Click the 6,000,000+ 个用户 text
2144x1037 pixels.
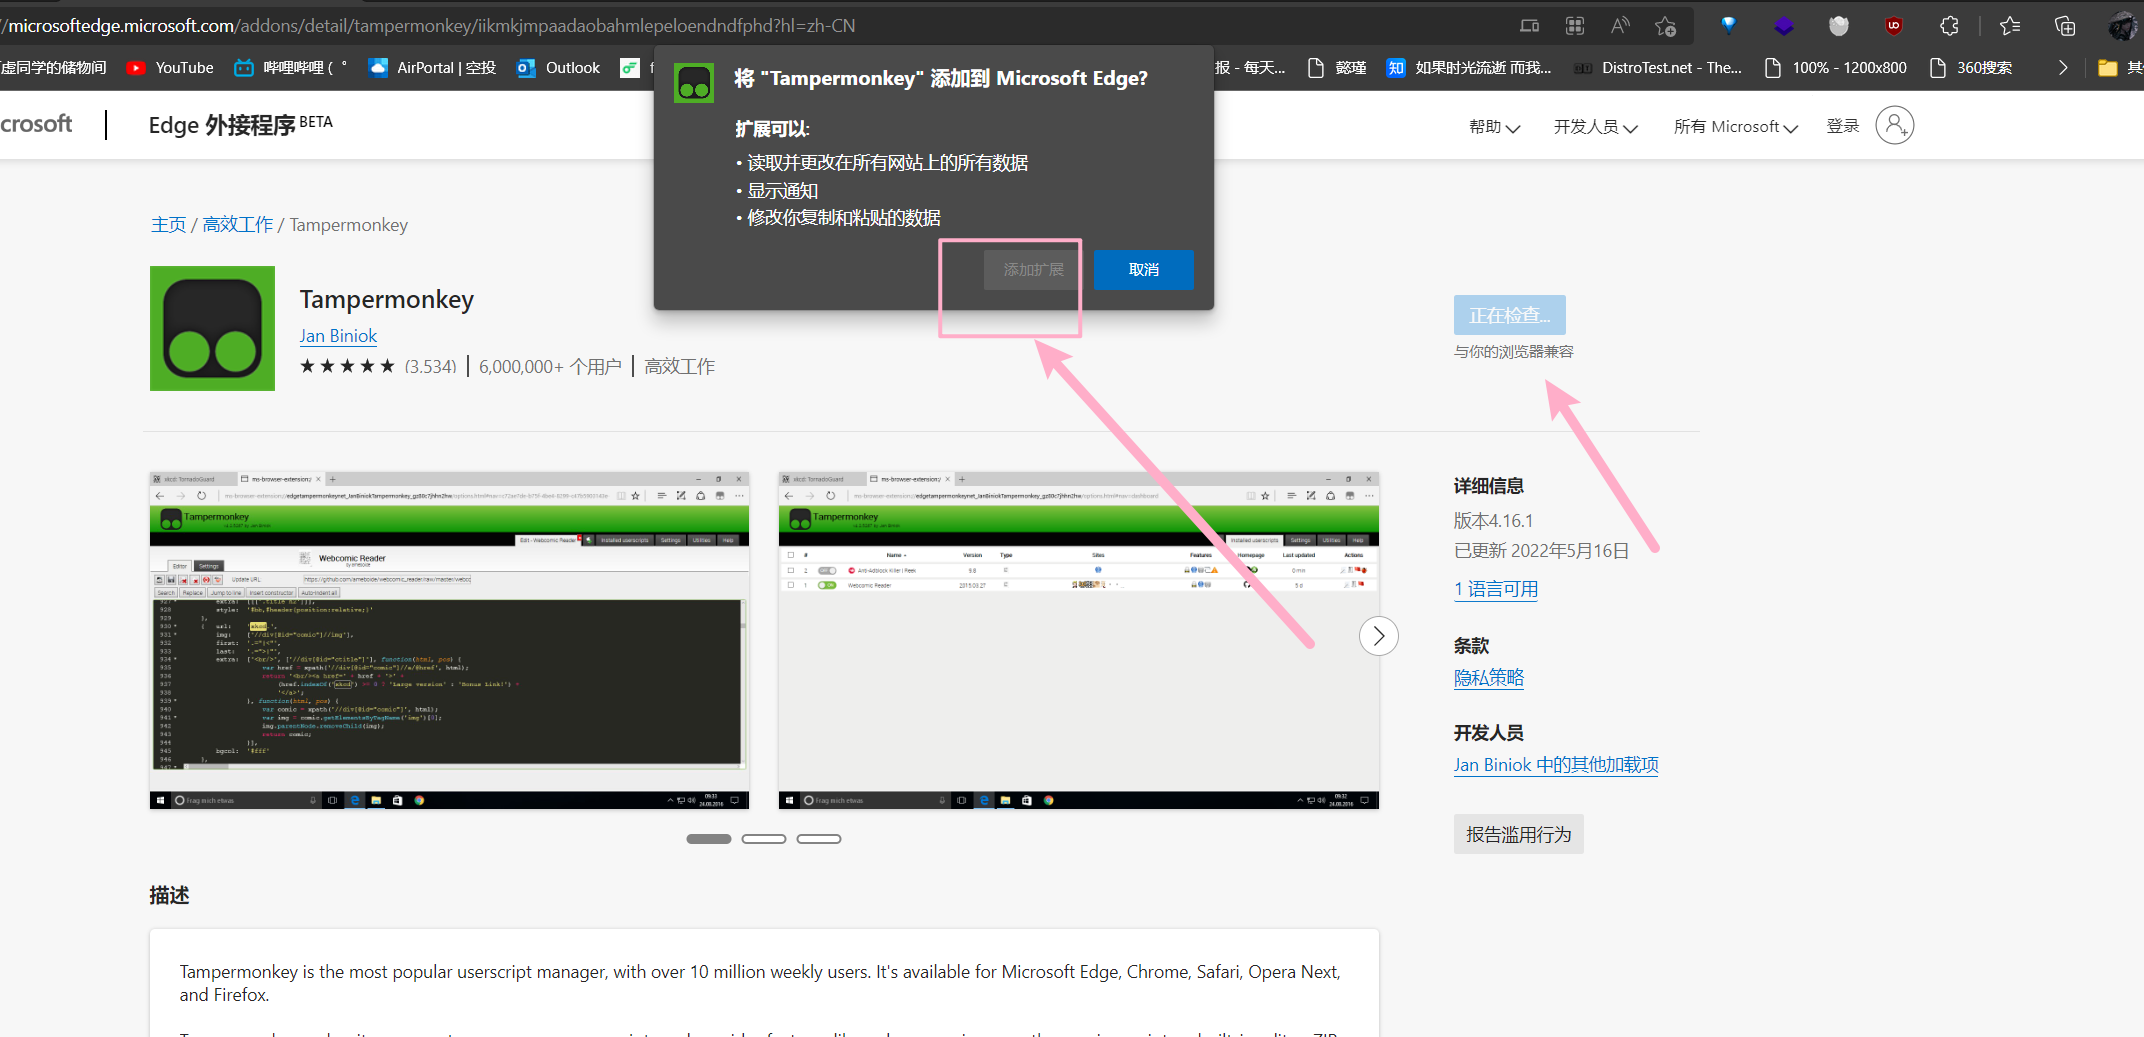point(550,367)
